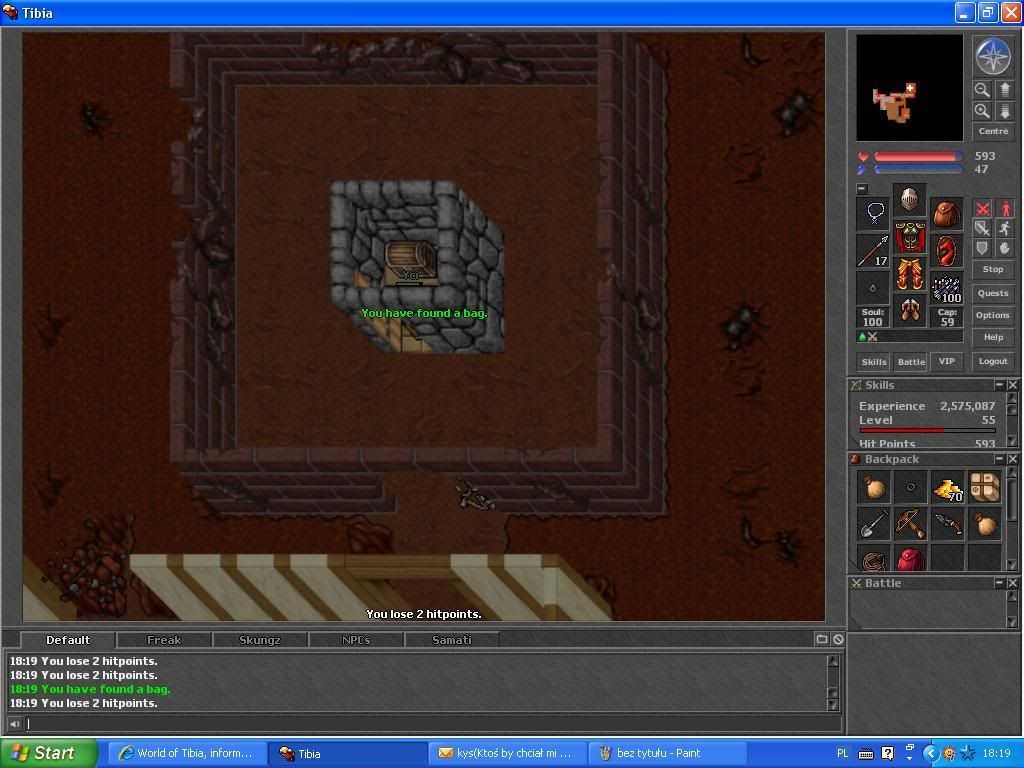Click the first bag in Backpack panel
Image resolution: width=1024 pixels, height=768 pixels.
click(x=873, y=487)
